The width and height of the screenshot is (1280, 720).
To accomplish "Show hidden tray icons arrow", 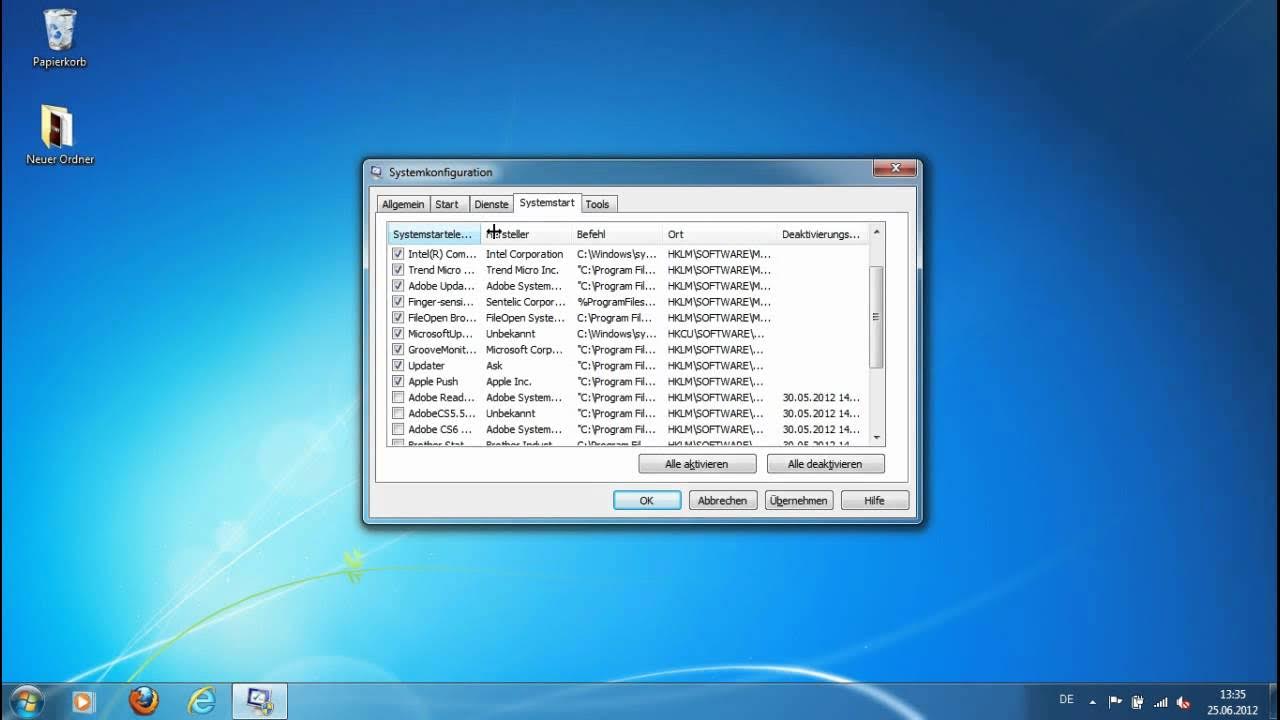I will tap(1092, 701).
